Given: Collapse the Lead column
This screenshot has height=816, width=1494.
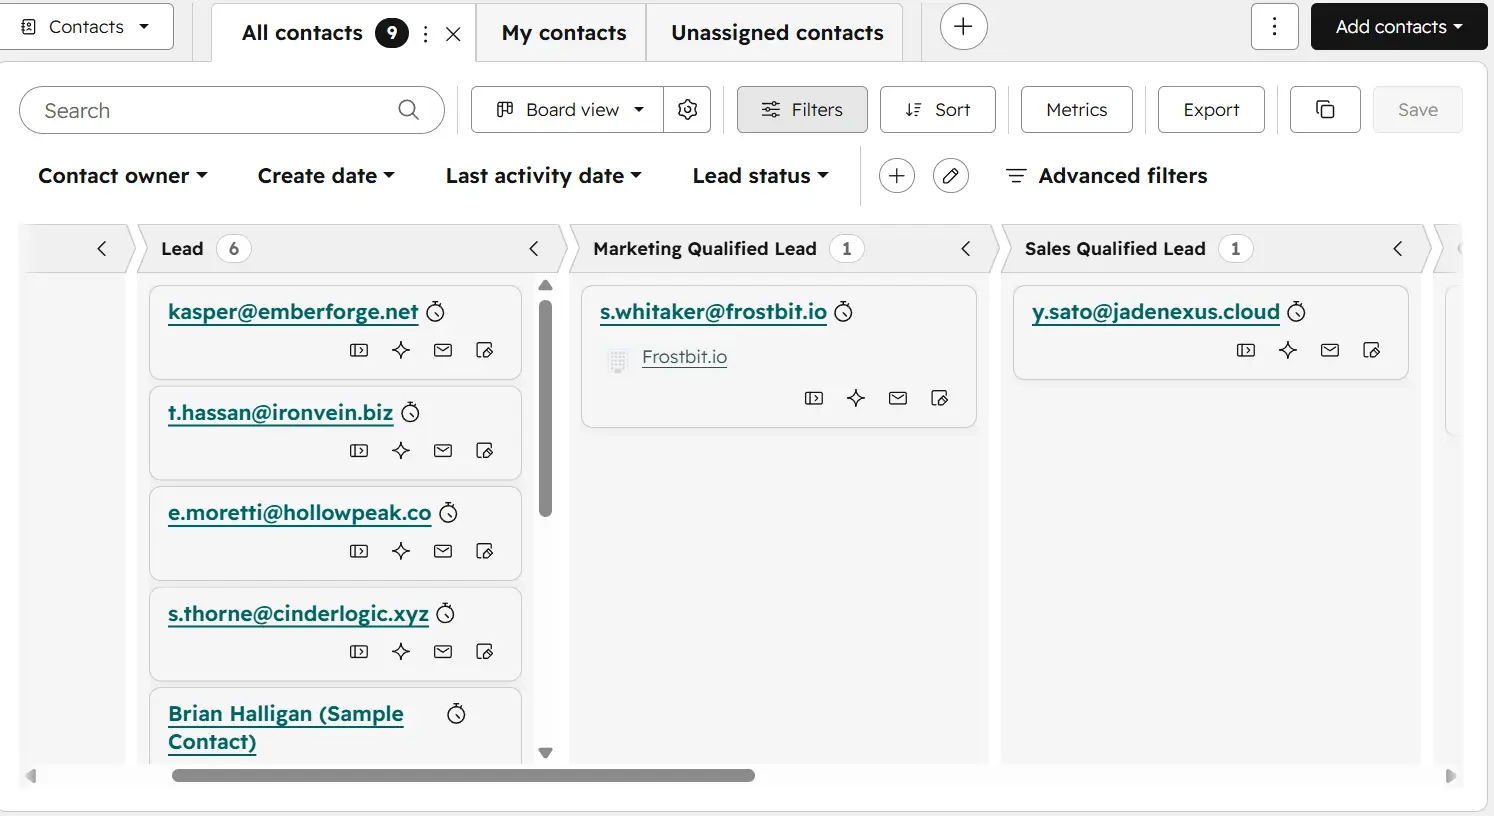Looking at the screenshot, I should pyautogui.click(x=534, y=249).
